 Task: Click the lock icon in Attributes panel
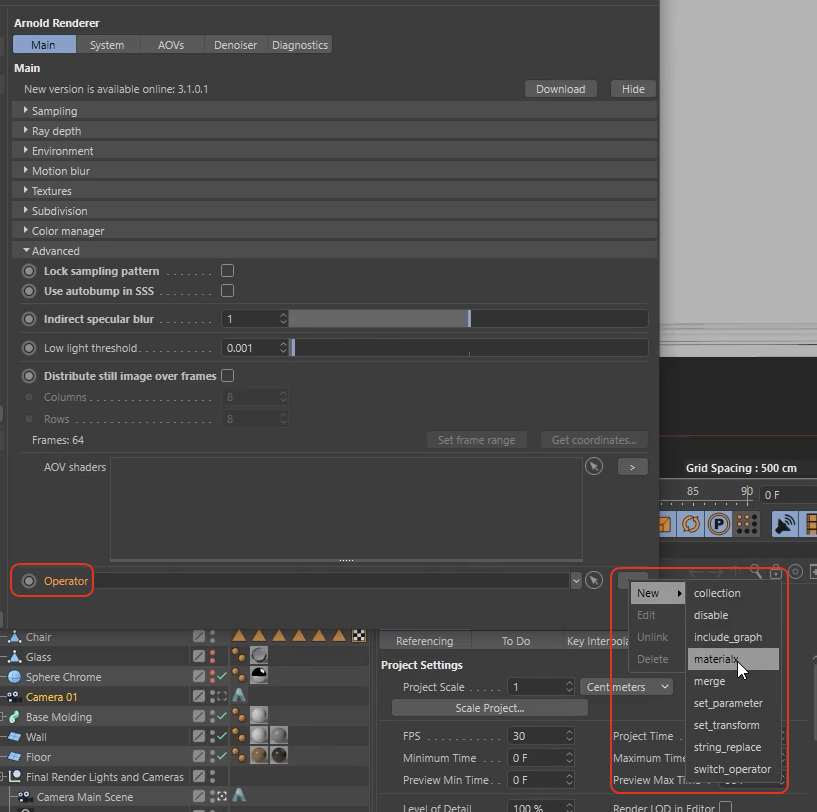(776, 572)
